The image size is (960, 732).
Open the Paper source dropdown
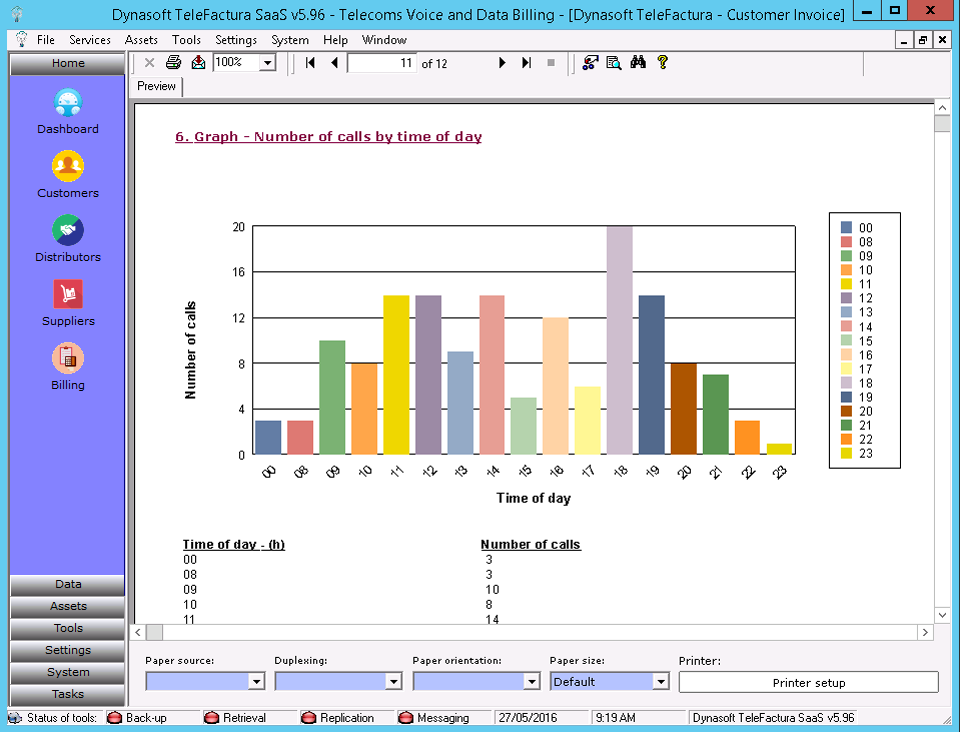[x=256, y=682]
